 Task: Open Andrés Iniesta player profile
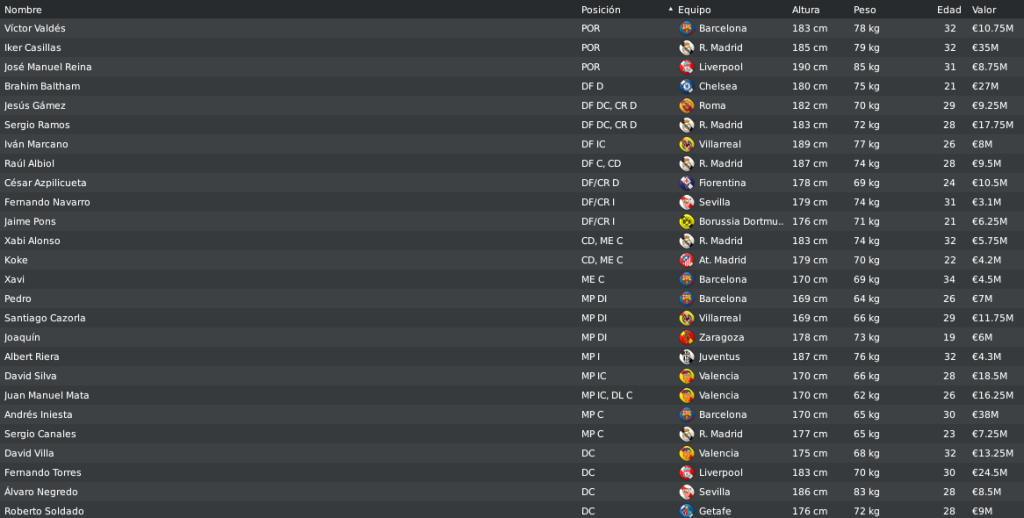tap(38, 414)
